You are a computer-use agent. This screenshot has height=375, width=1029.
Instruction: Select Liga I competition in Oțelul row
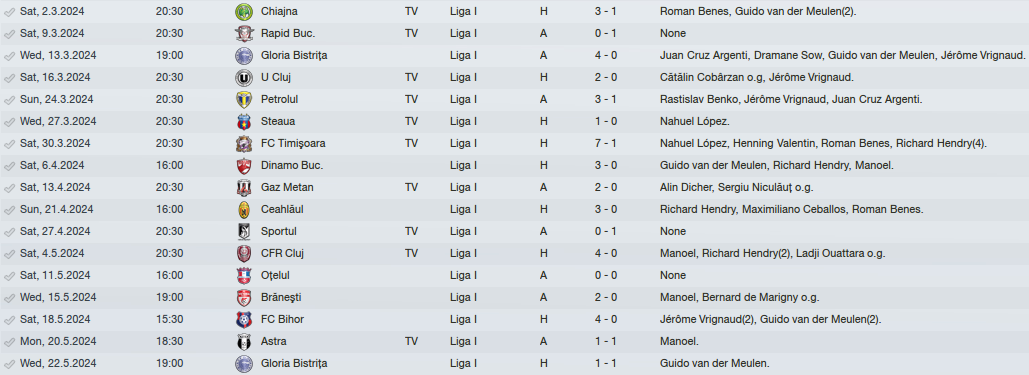[x=463, y=275]
